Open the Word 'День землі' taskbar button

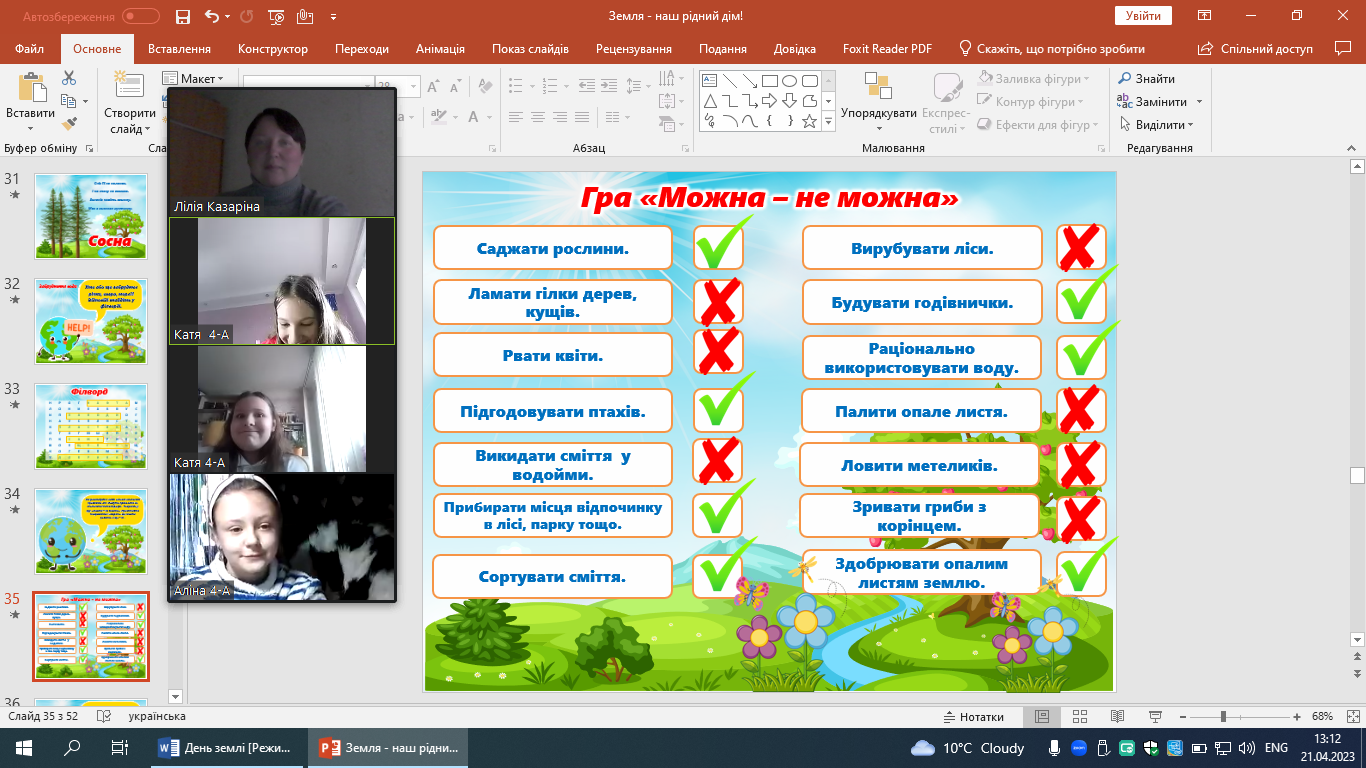228,748
